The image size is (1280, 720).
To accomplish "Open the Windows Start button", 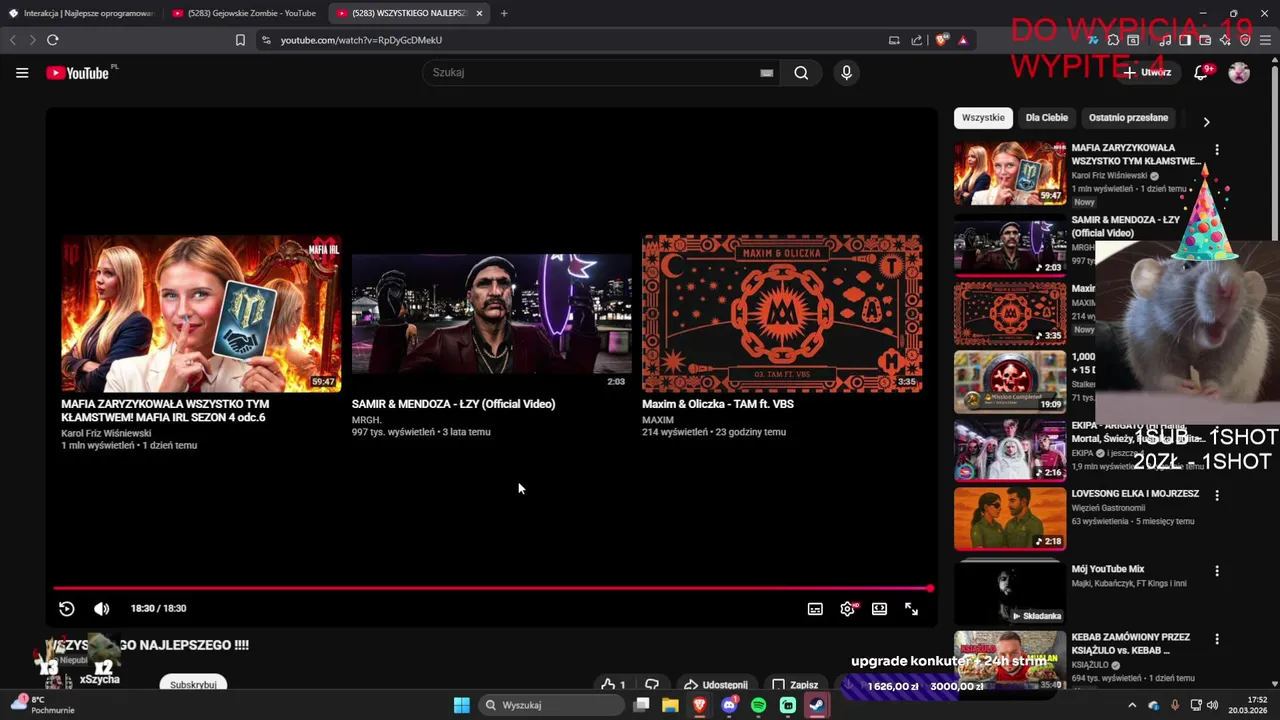I will pyautogui.click(x=462, y=705).
